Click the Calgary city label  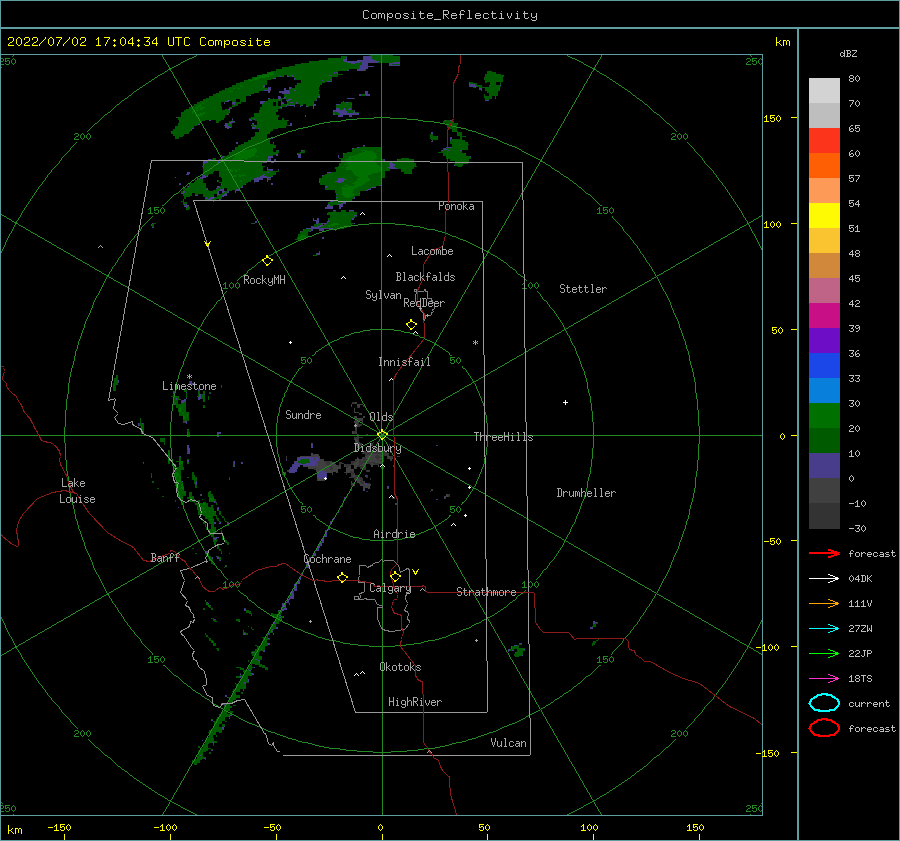(x=390, y=588)
